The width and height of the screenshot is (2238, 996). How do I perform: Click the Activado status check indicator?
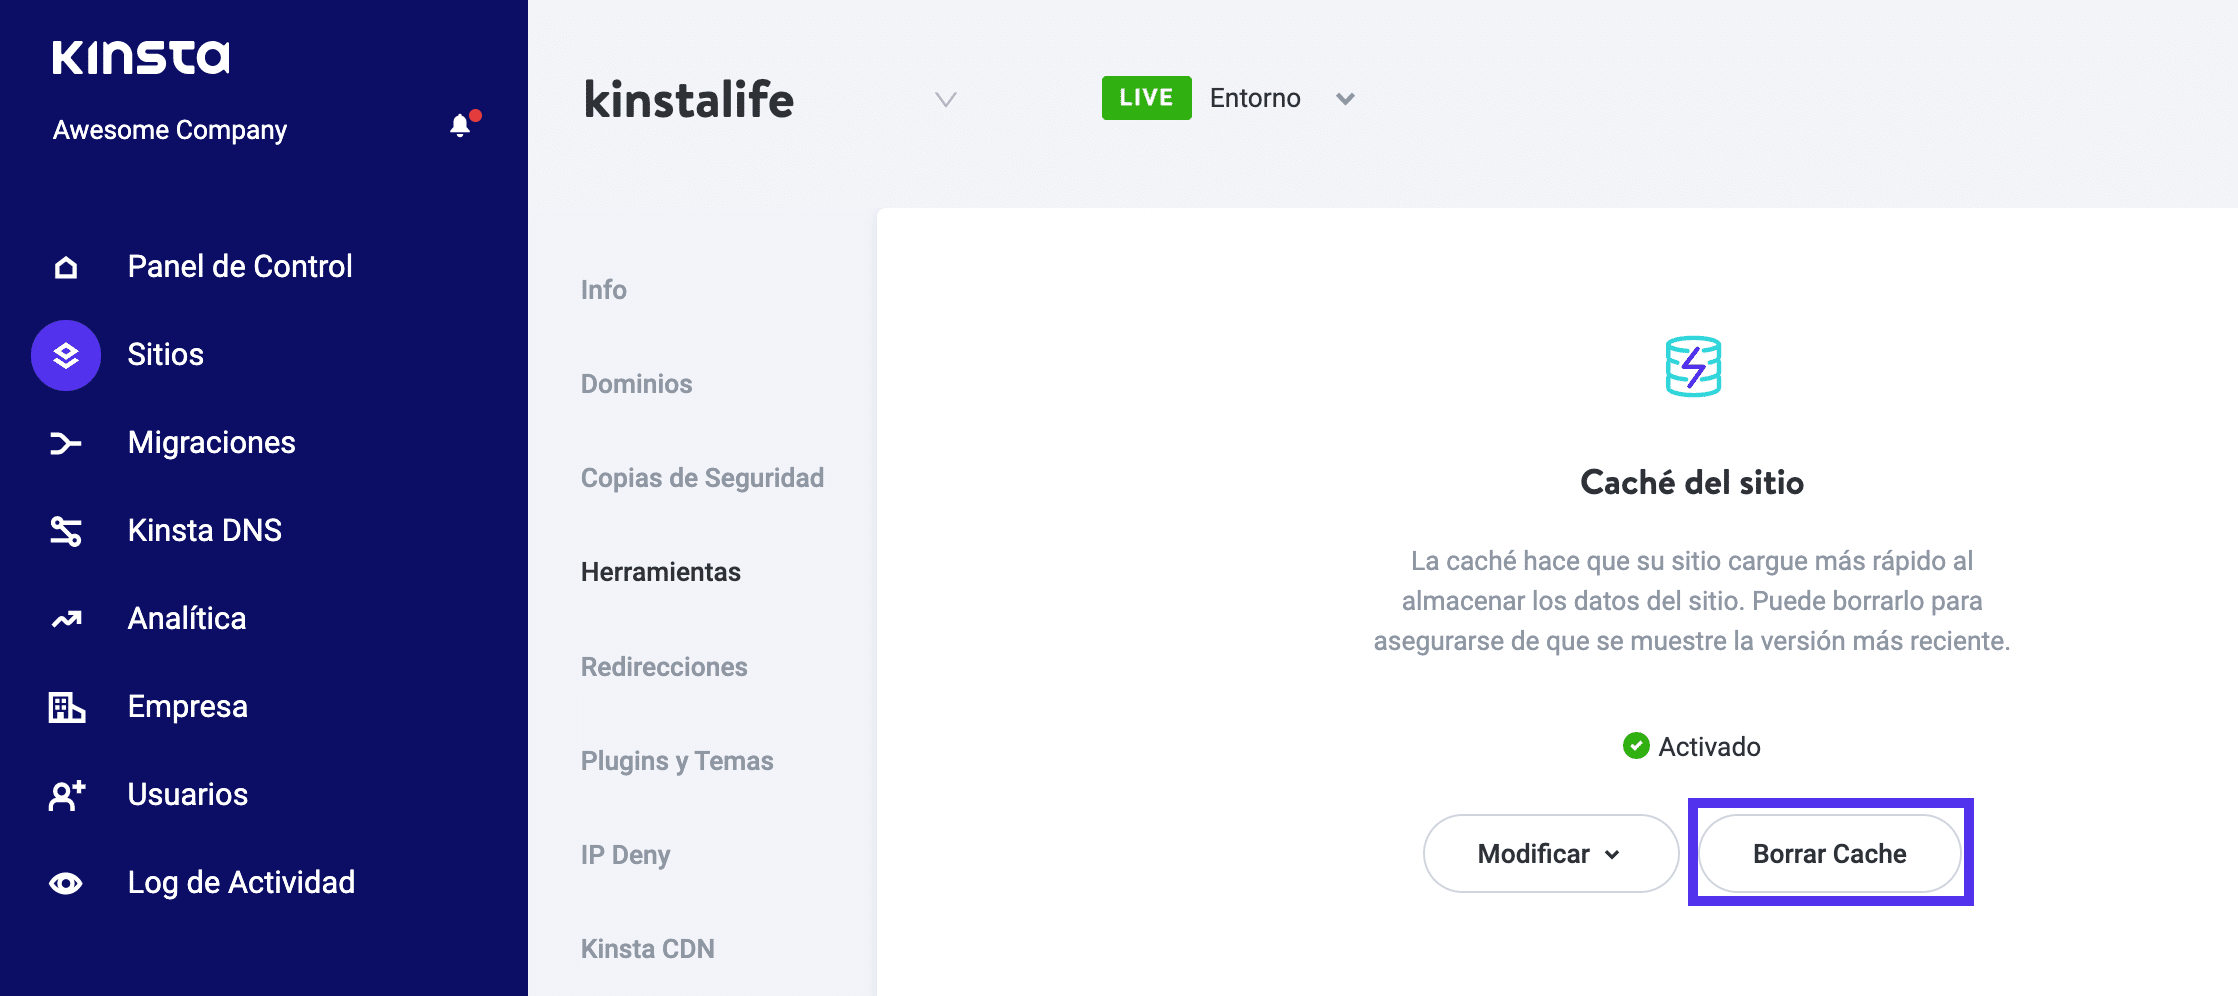click(x=1637, y=746)
